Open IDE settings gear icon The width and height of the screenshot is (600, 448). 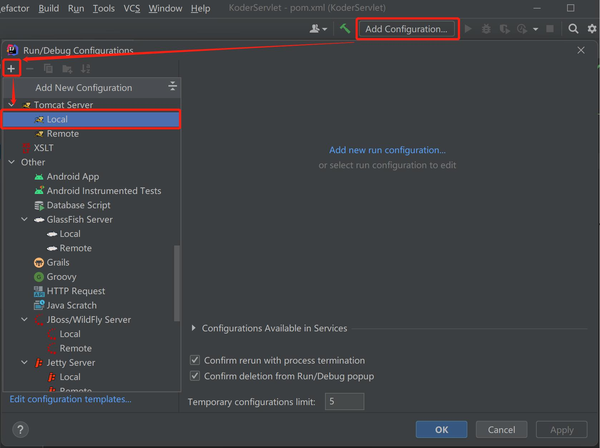(592, 29)
